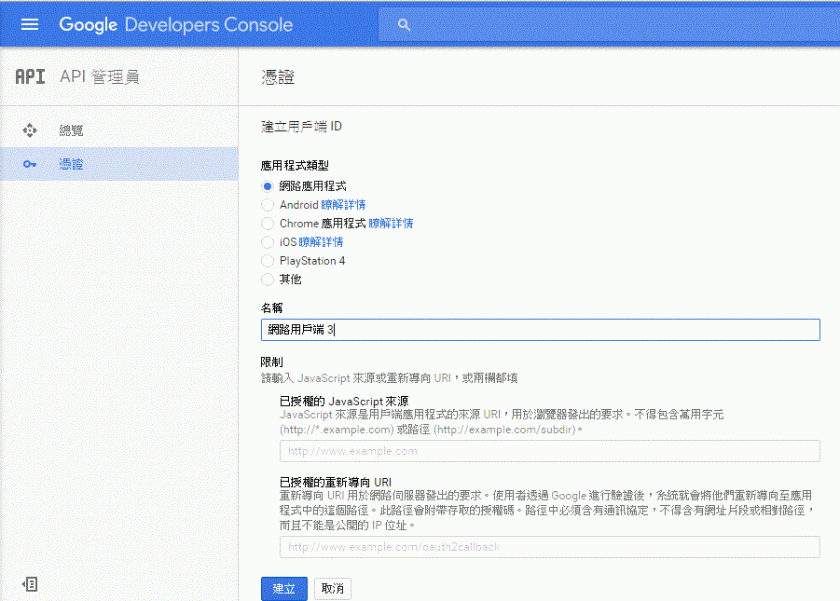This screenshot has width=840, height=601.
Task: Open the hamburger navigation menu
Action: tap(29, 25)
